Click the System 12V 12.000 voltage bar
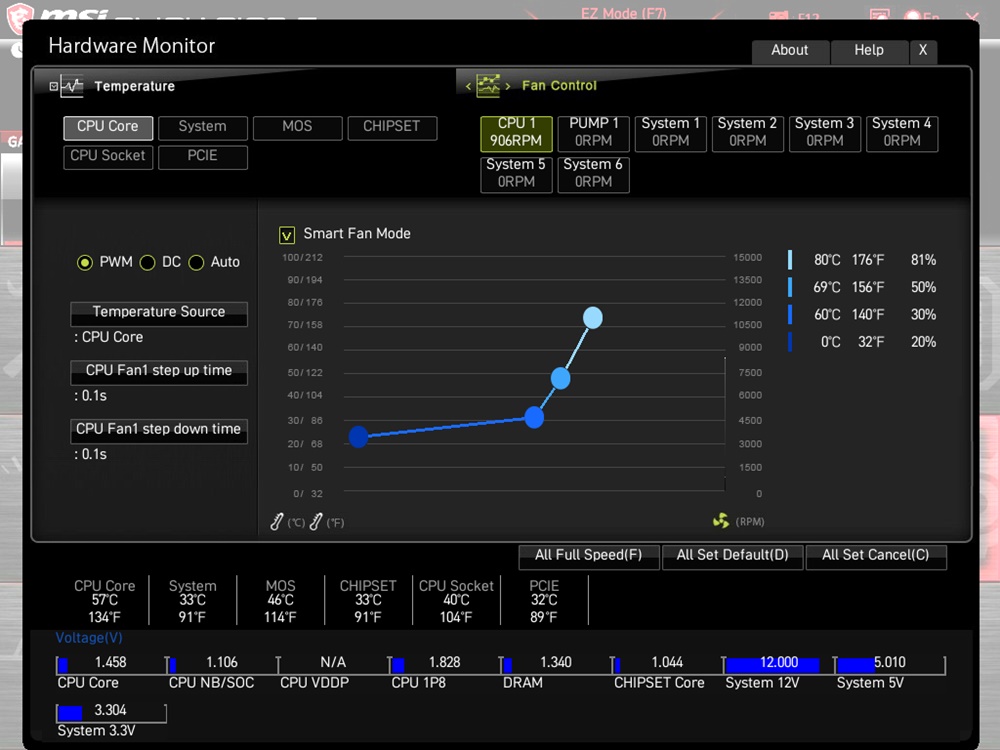The width and height of the screenshot is (1000, 750). [x=779, y=665]
